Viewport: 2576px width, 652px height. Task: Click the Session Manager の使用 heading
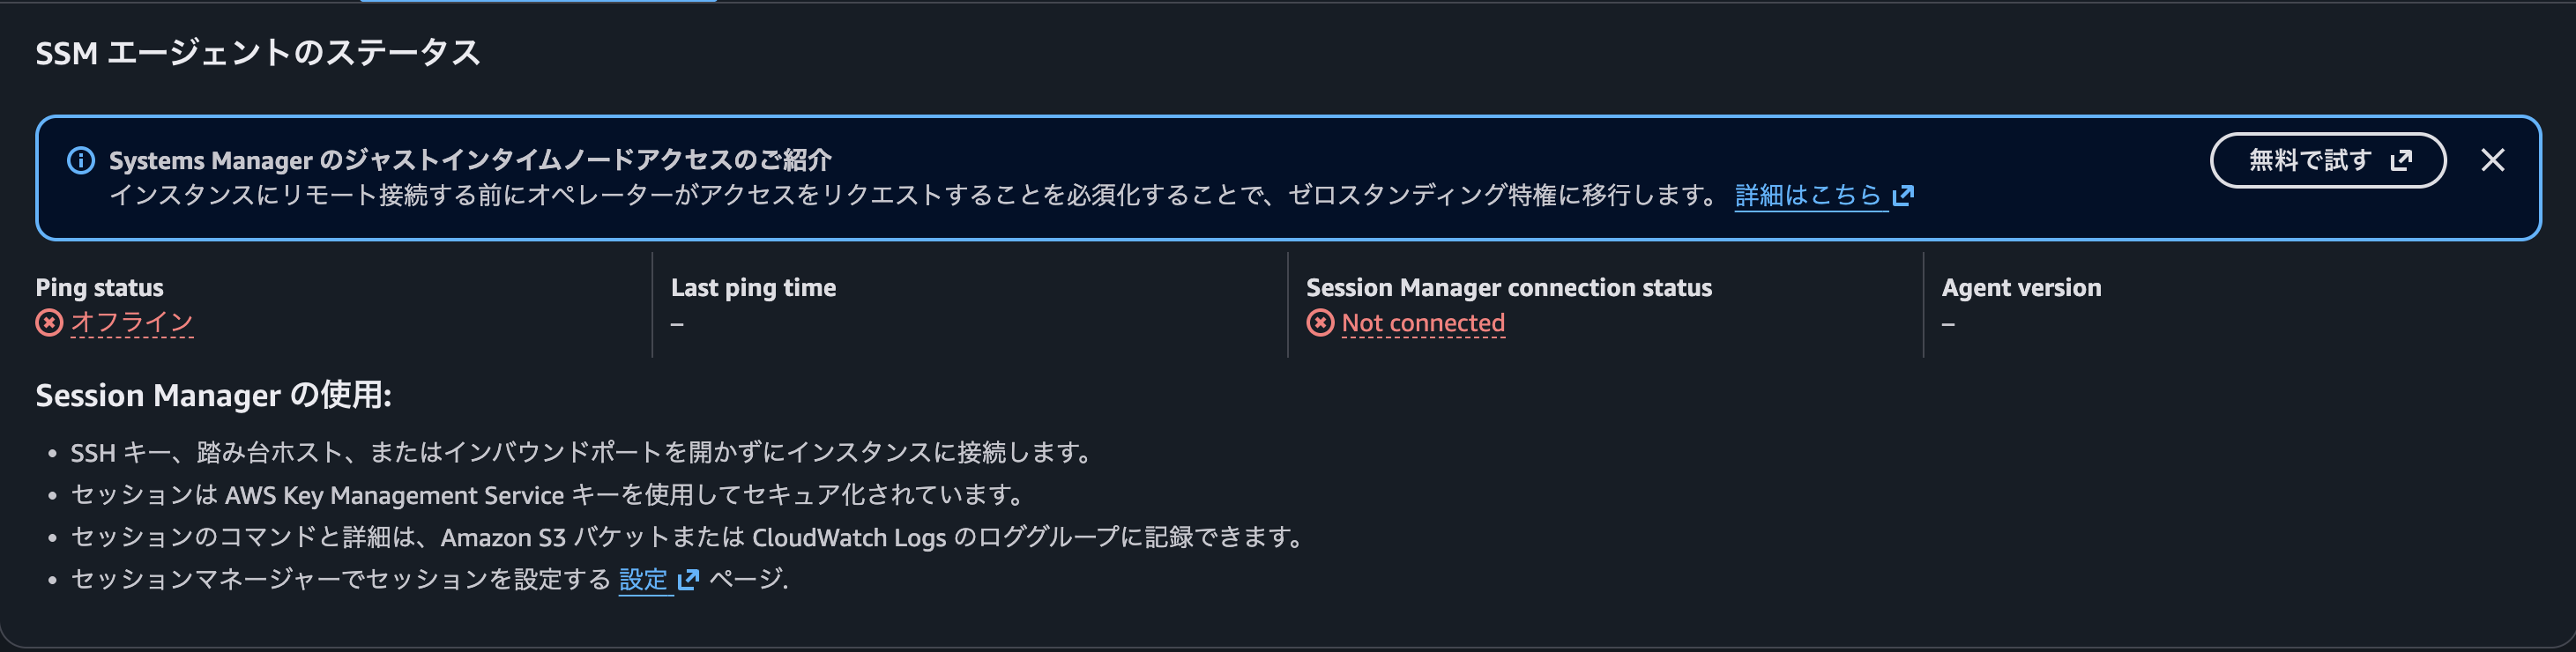[213, 395]
